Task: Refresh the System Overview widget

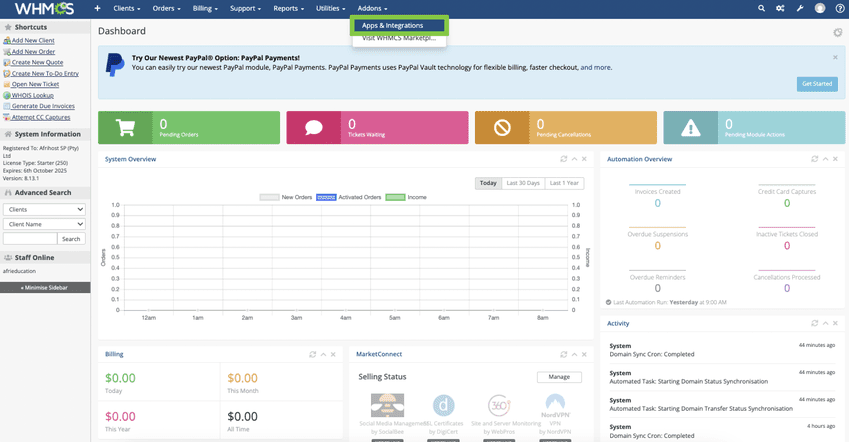Action: tap(564, 159)
